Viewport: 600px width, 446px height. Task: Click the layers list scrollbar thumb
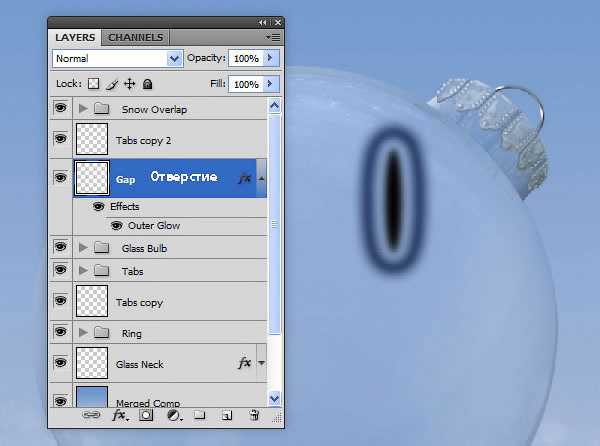tap(275, 224)
